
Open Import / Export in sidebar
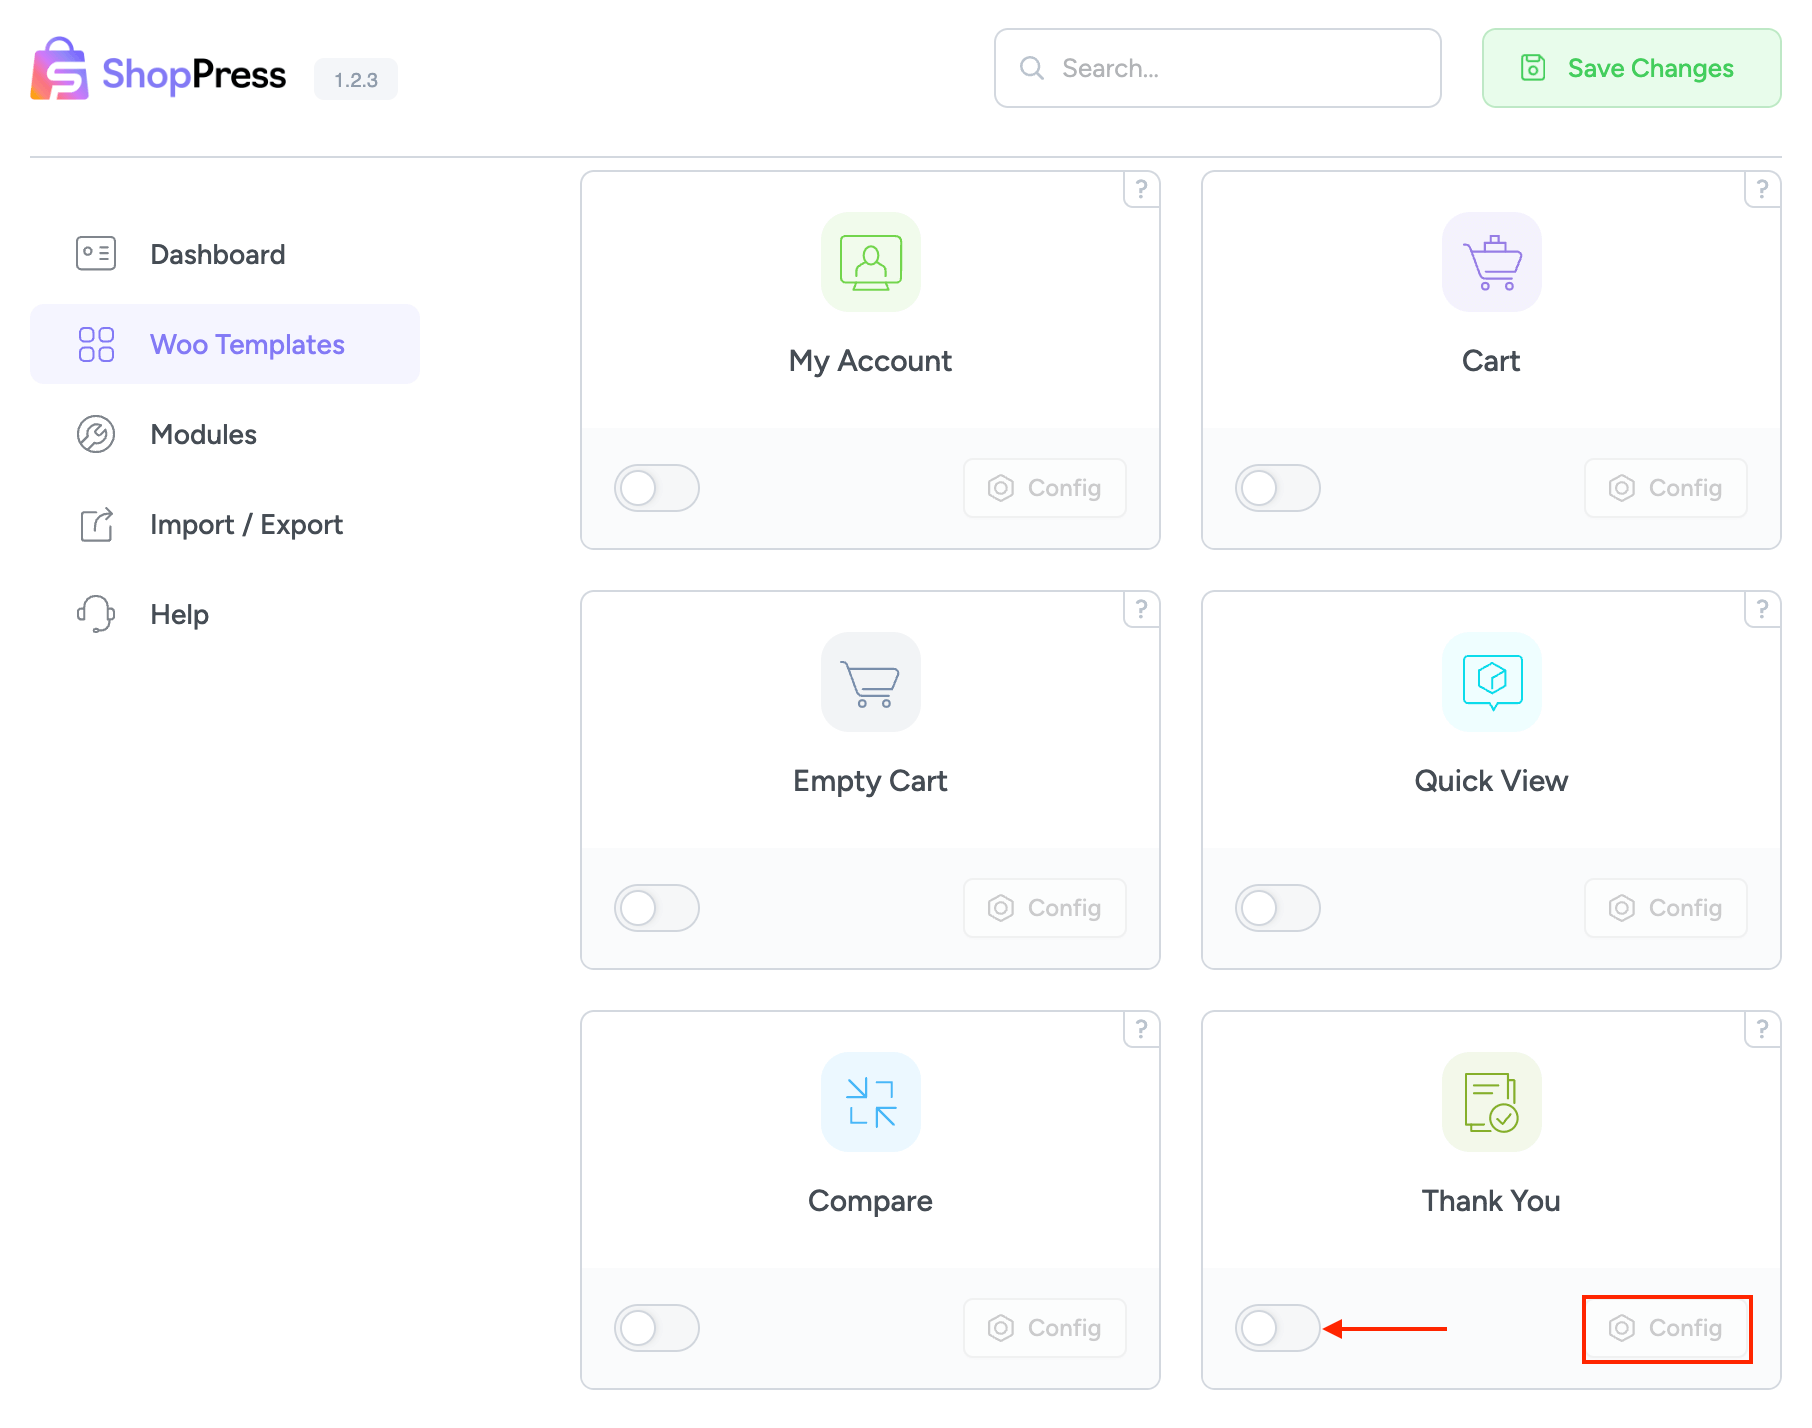[x=246, y=524]
